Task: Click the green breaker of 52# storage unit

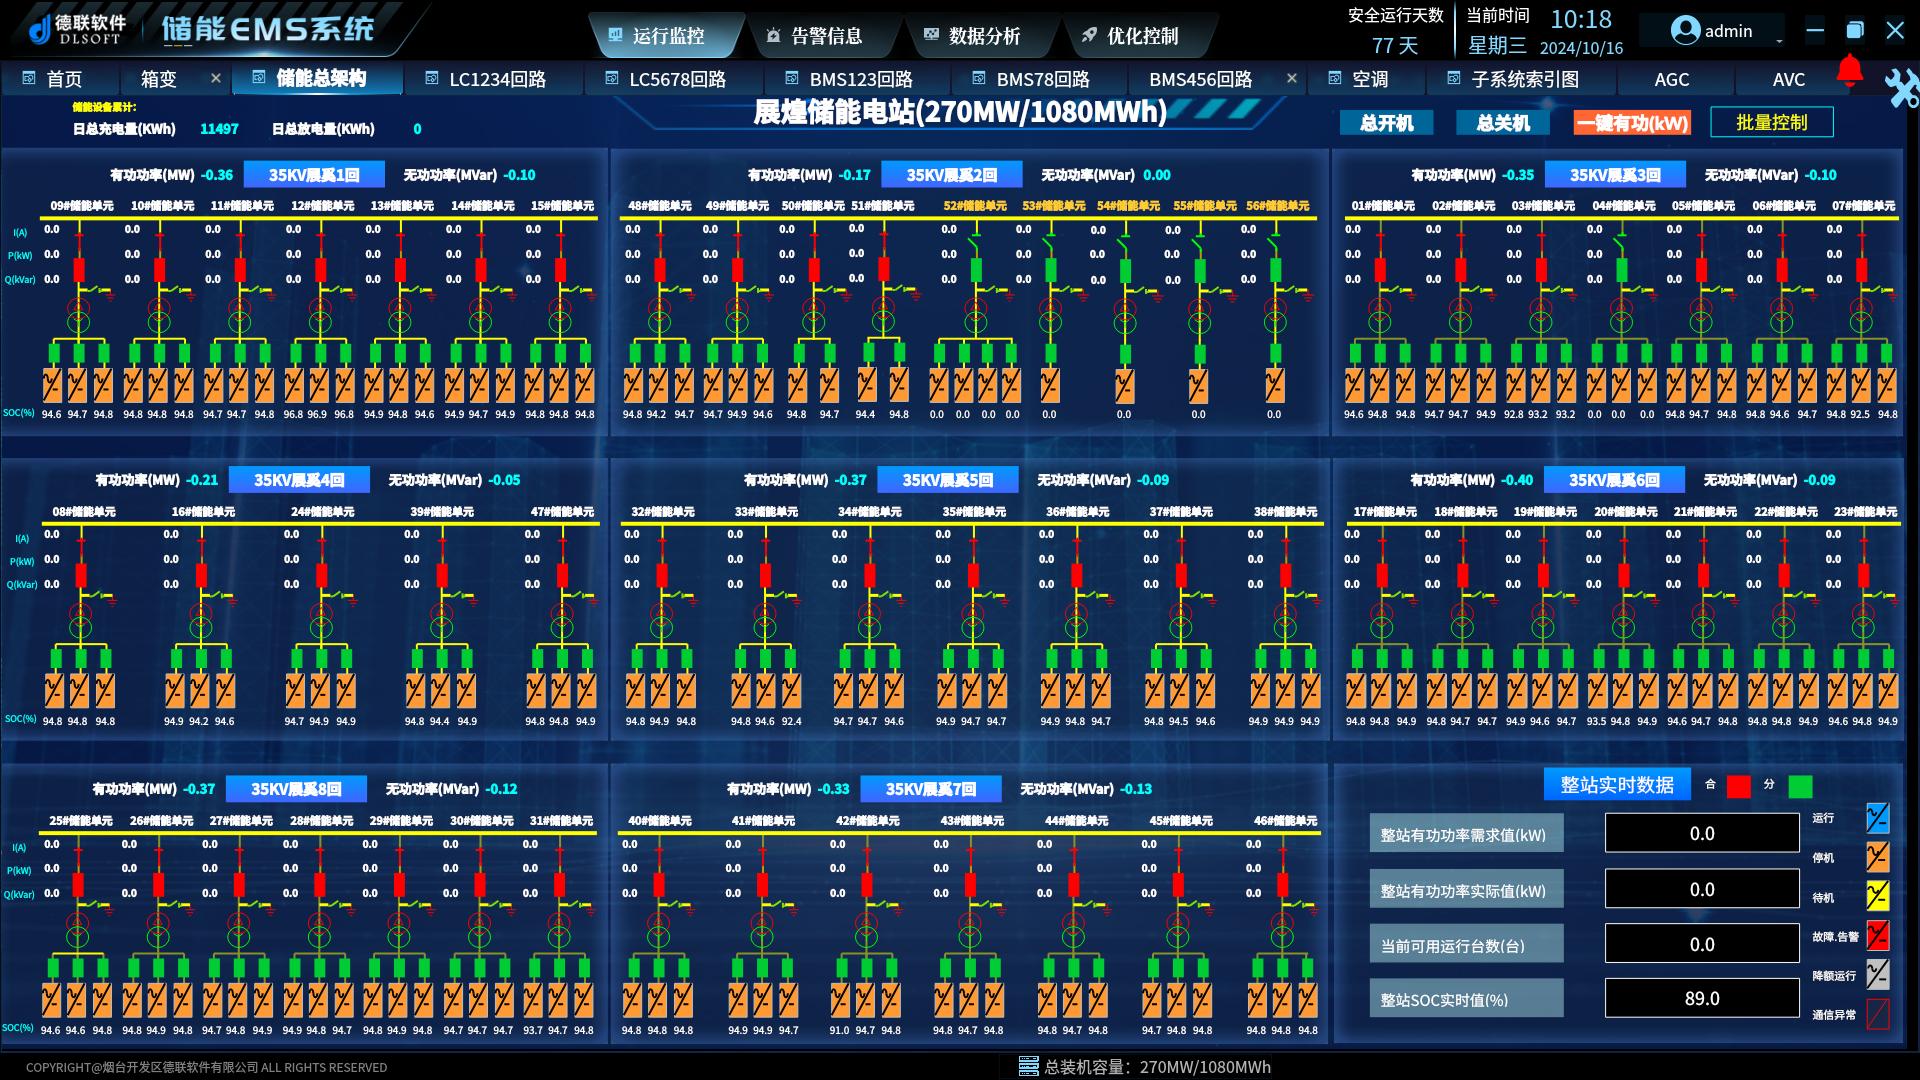Action: click(976, 269)
